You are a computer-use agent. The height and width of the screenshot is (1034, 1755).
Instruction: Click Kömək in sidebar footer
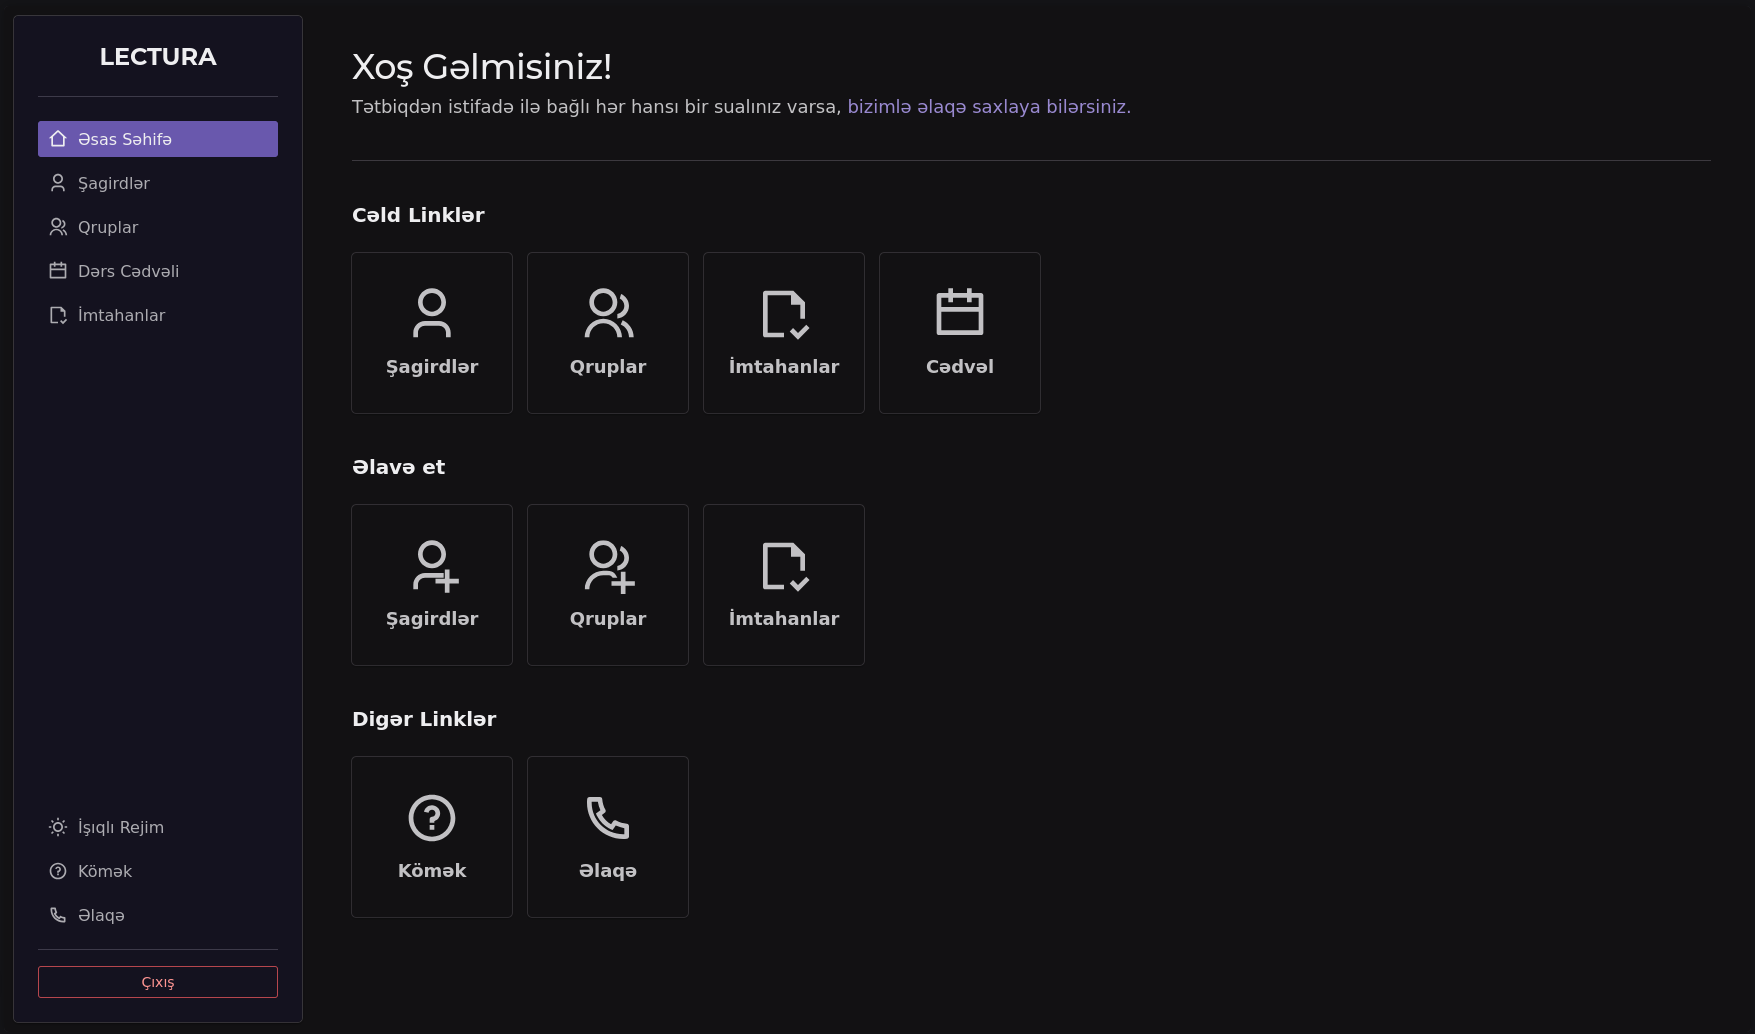point(105,871)
